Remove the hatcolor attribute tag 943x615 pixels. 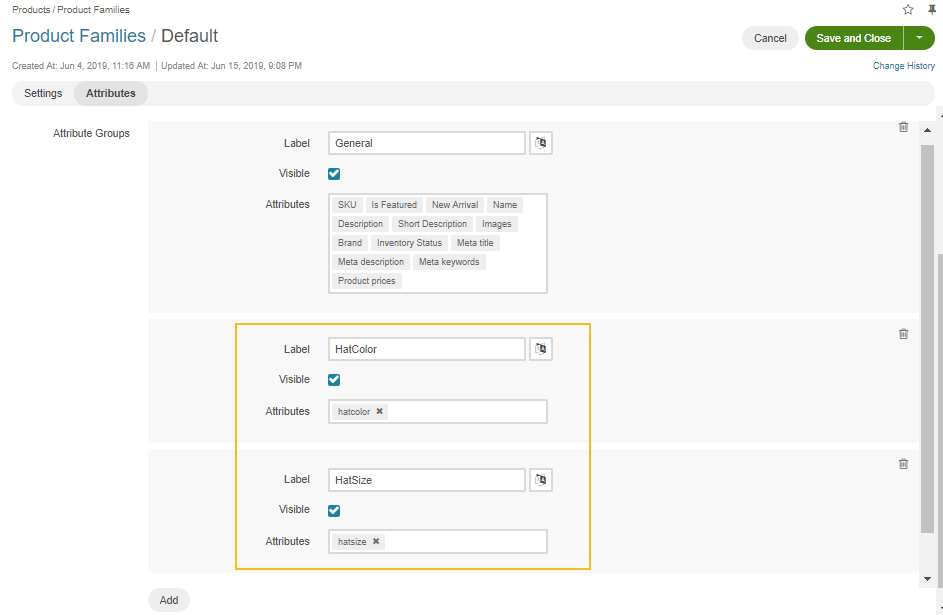pyautogui.click(x=380, y=411)
